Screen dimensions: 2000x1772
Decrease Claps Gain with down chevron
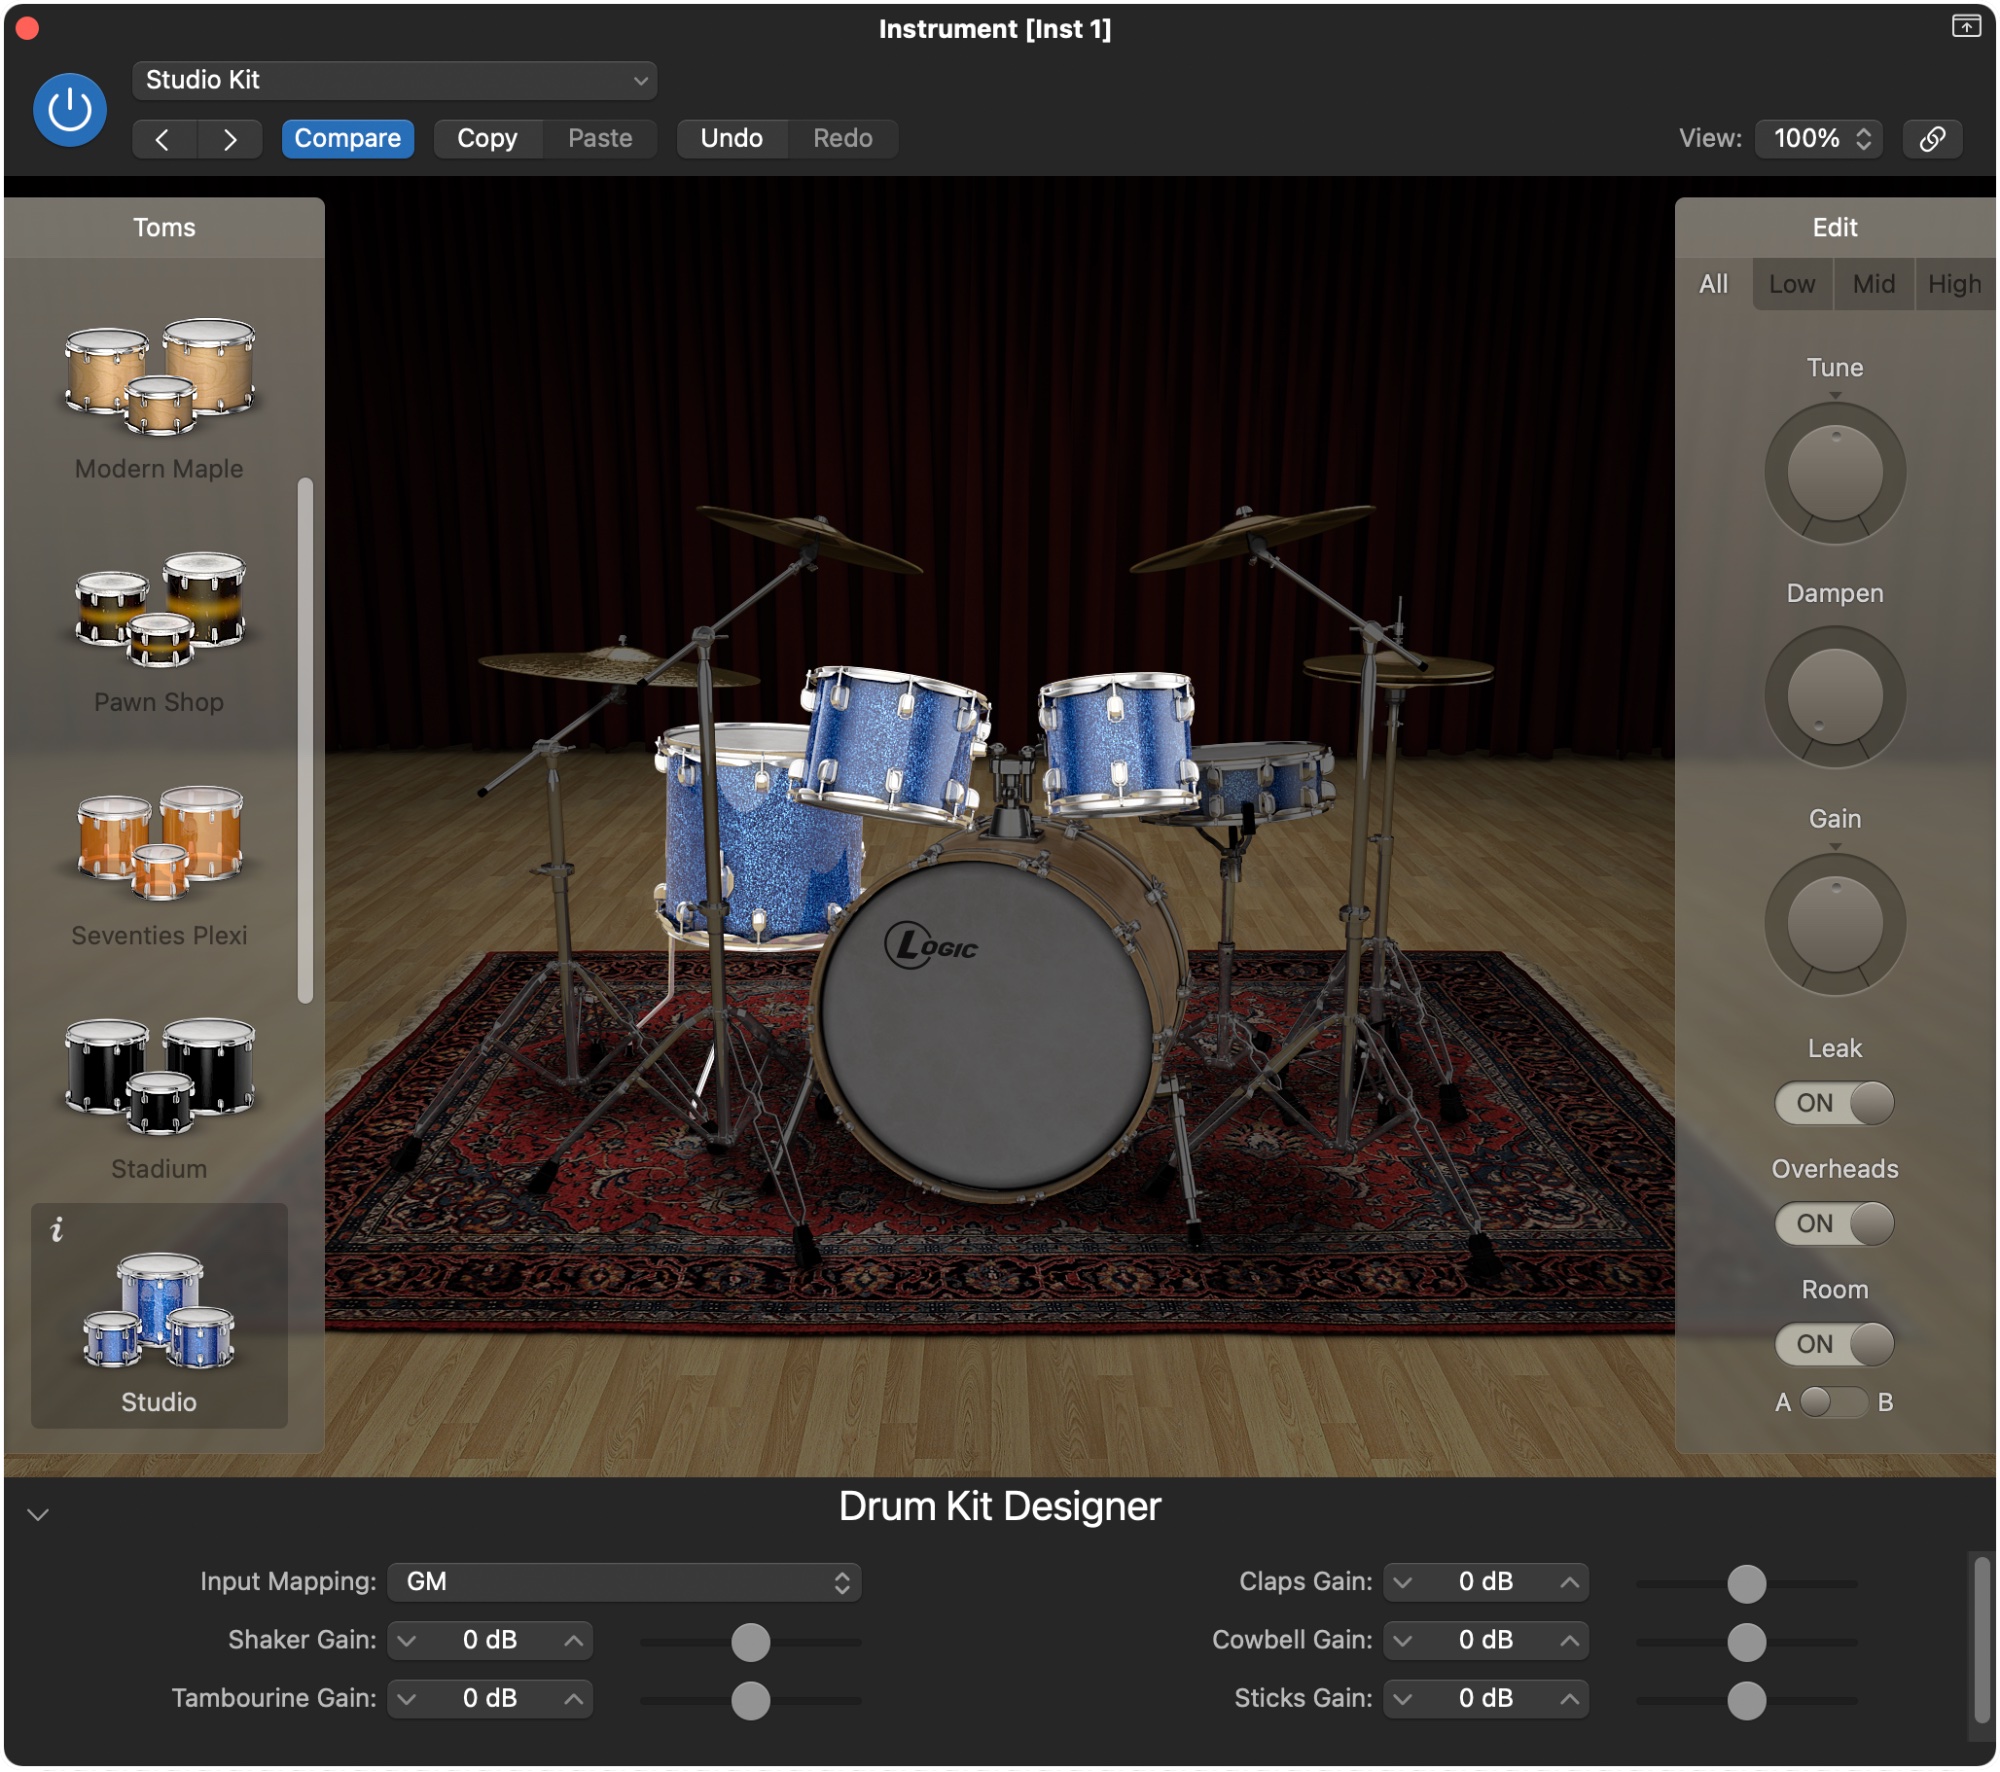pos(1403,1583)
